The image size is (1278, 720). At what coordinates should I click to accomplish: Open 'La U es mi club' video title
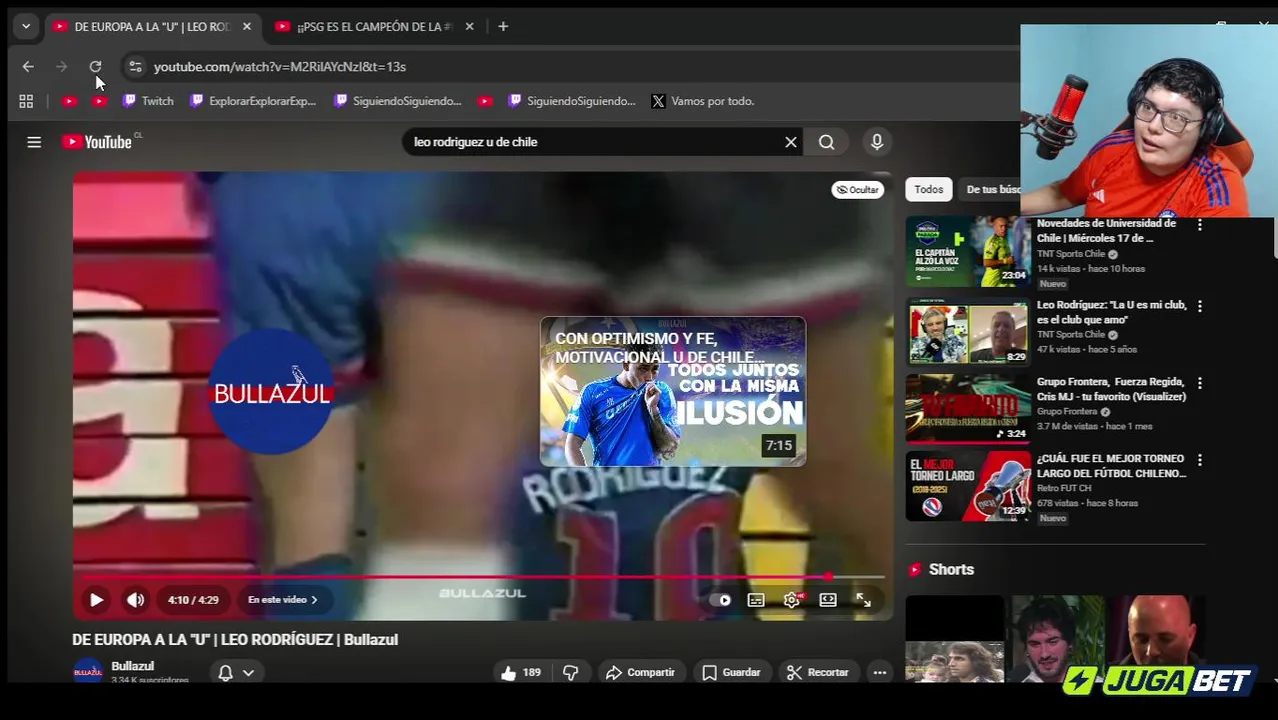tap(1111, 312)
